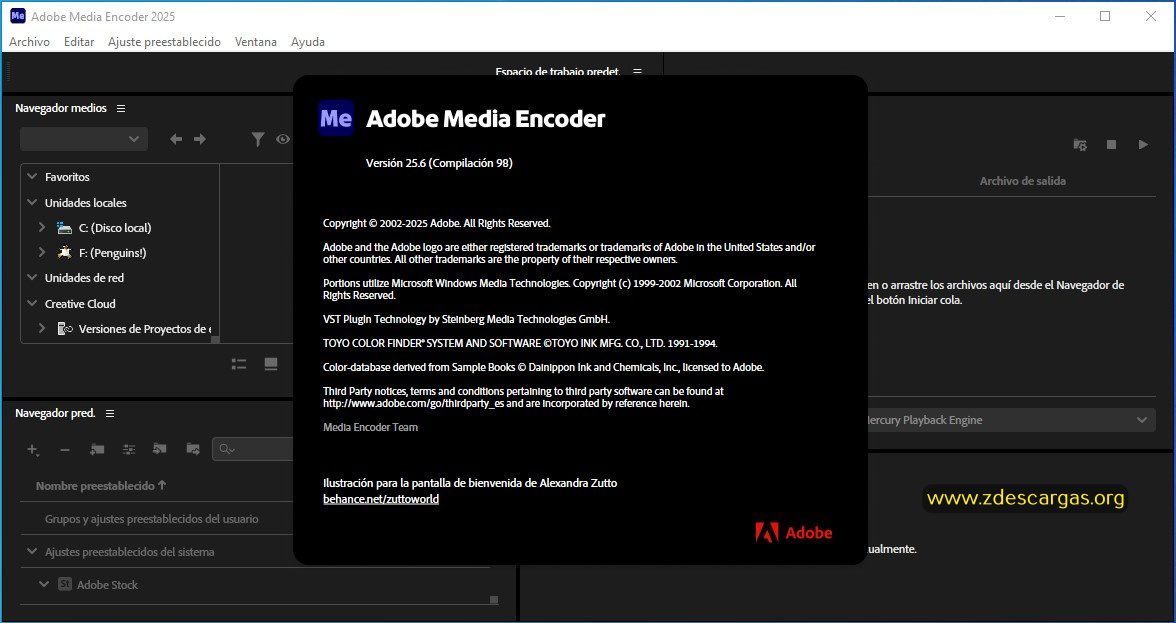Image resolution: width=1176 pixels, height=623 pixels.
Task: Click the media browser tree scrollbar corner
Action: point(215,340)
